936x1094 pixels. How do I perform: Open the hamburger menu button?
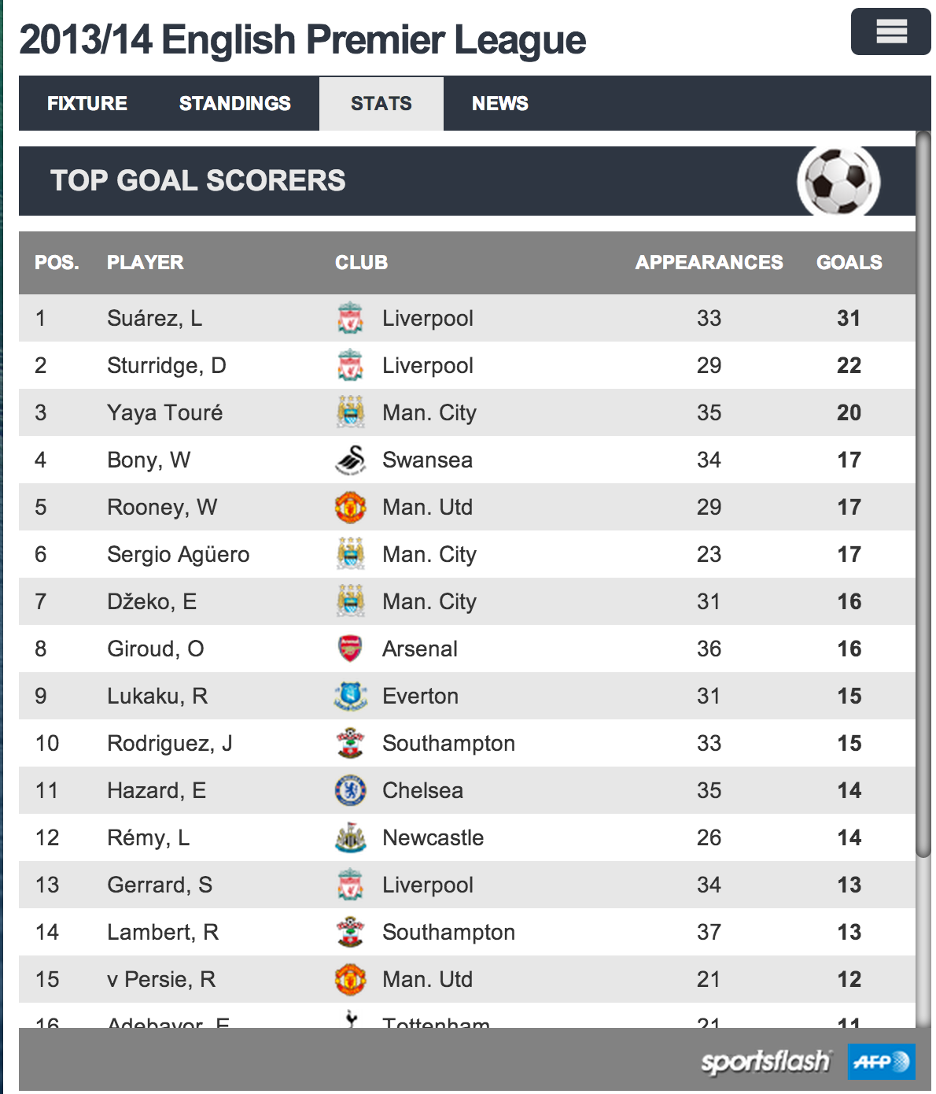point(891,32)
